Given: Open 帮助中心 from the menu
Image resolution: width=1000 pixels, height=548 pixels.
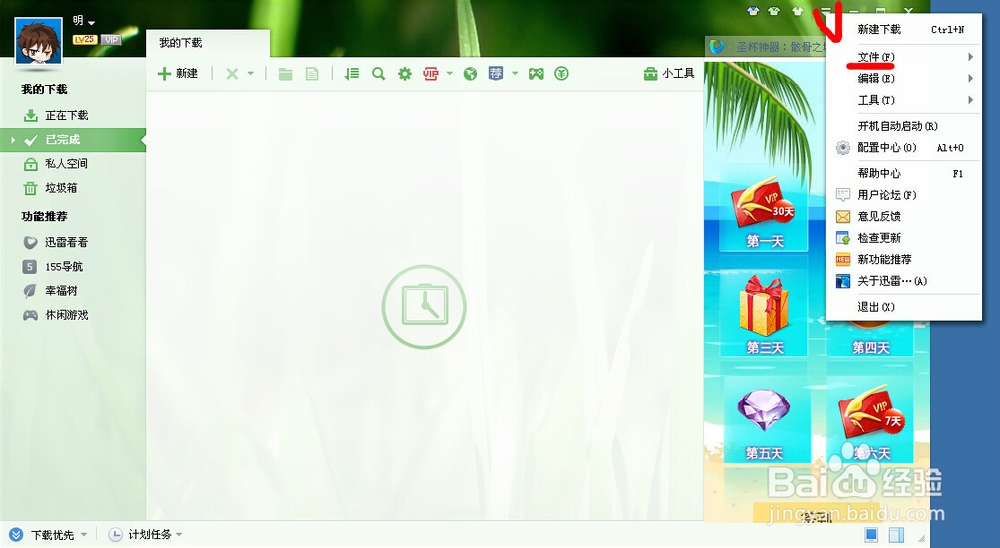Looking at the screenshot, I should (x=904, y=174).
